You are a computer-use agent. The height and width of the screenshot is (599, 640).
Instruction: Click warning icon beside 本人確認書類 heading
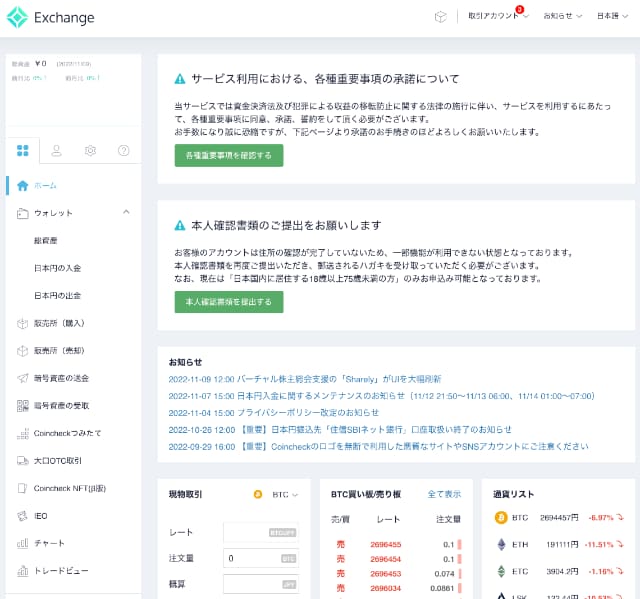[x=180, y=225]
